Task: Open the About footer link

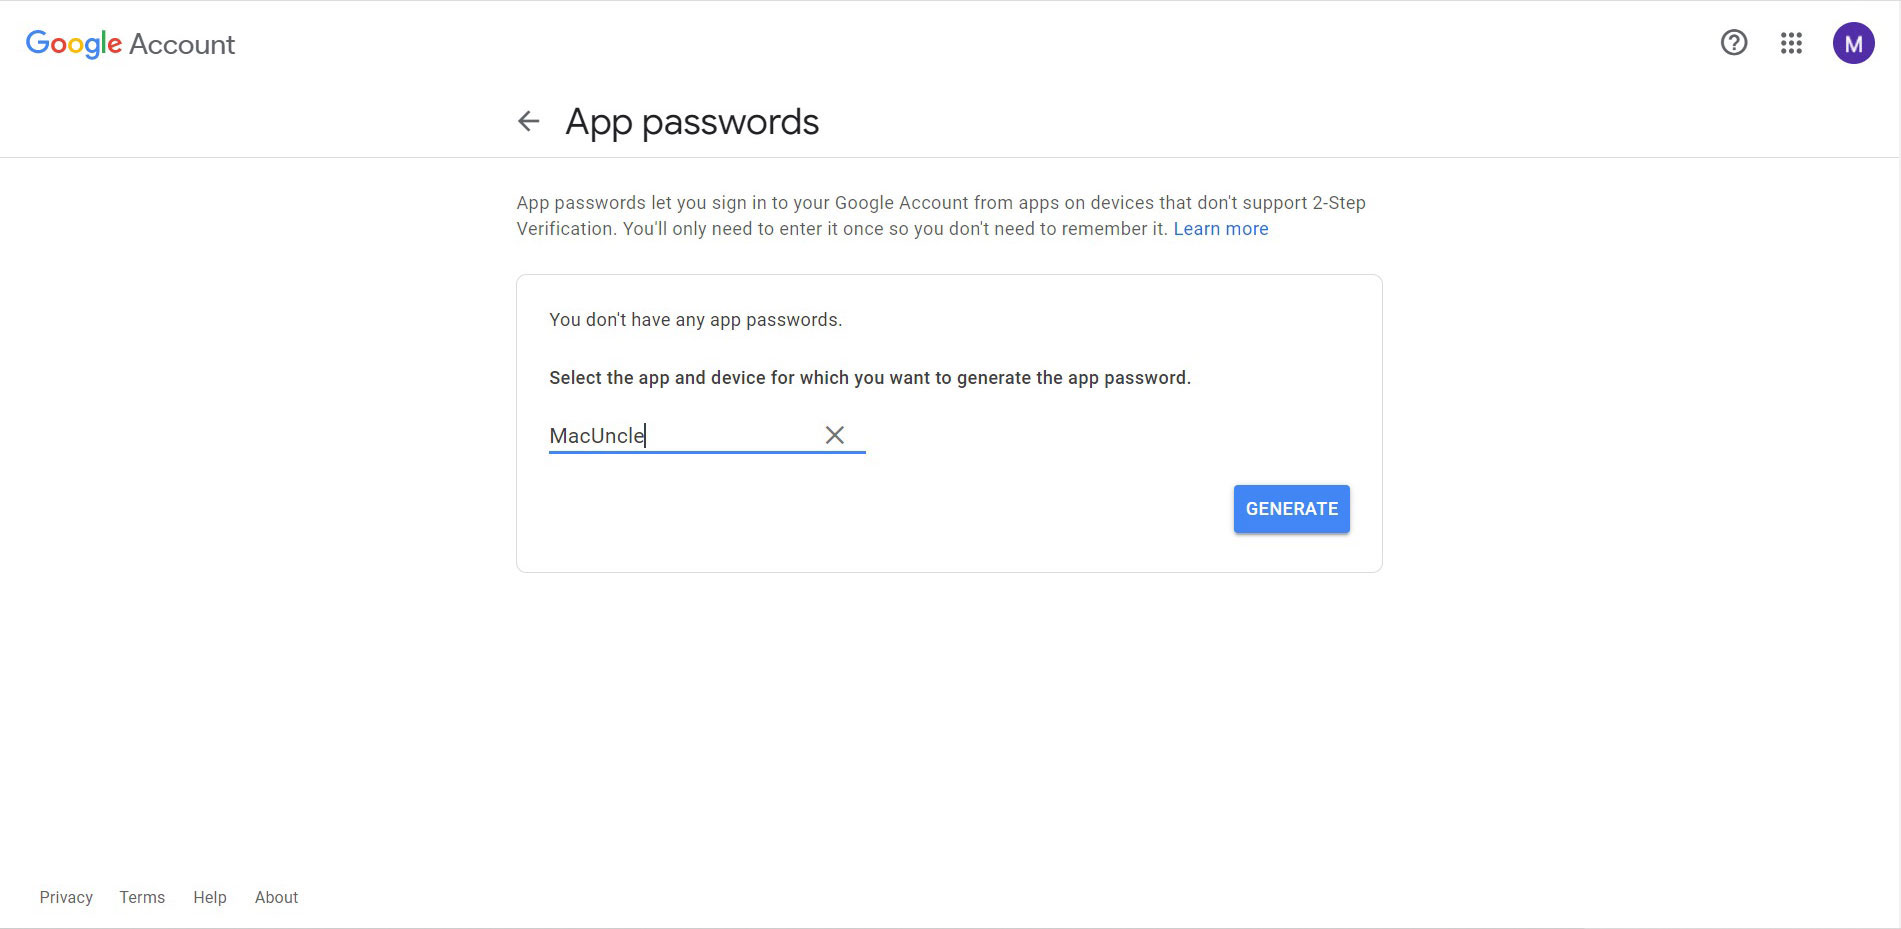Action: click(276, 897)
